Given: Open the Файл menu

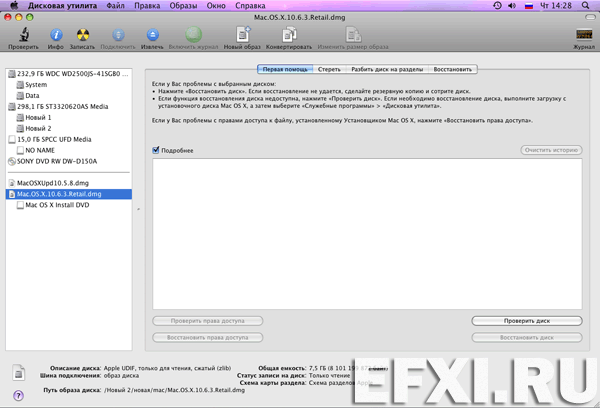Looking at the screenshot, I should tap(116, 5).
